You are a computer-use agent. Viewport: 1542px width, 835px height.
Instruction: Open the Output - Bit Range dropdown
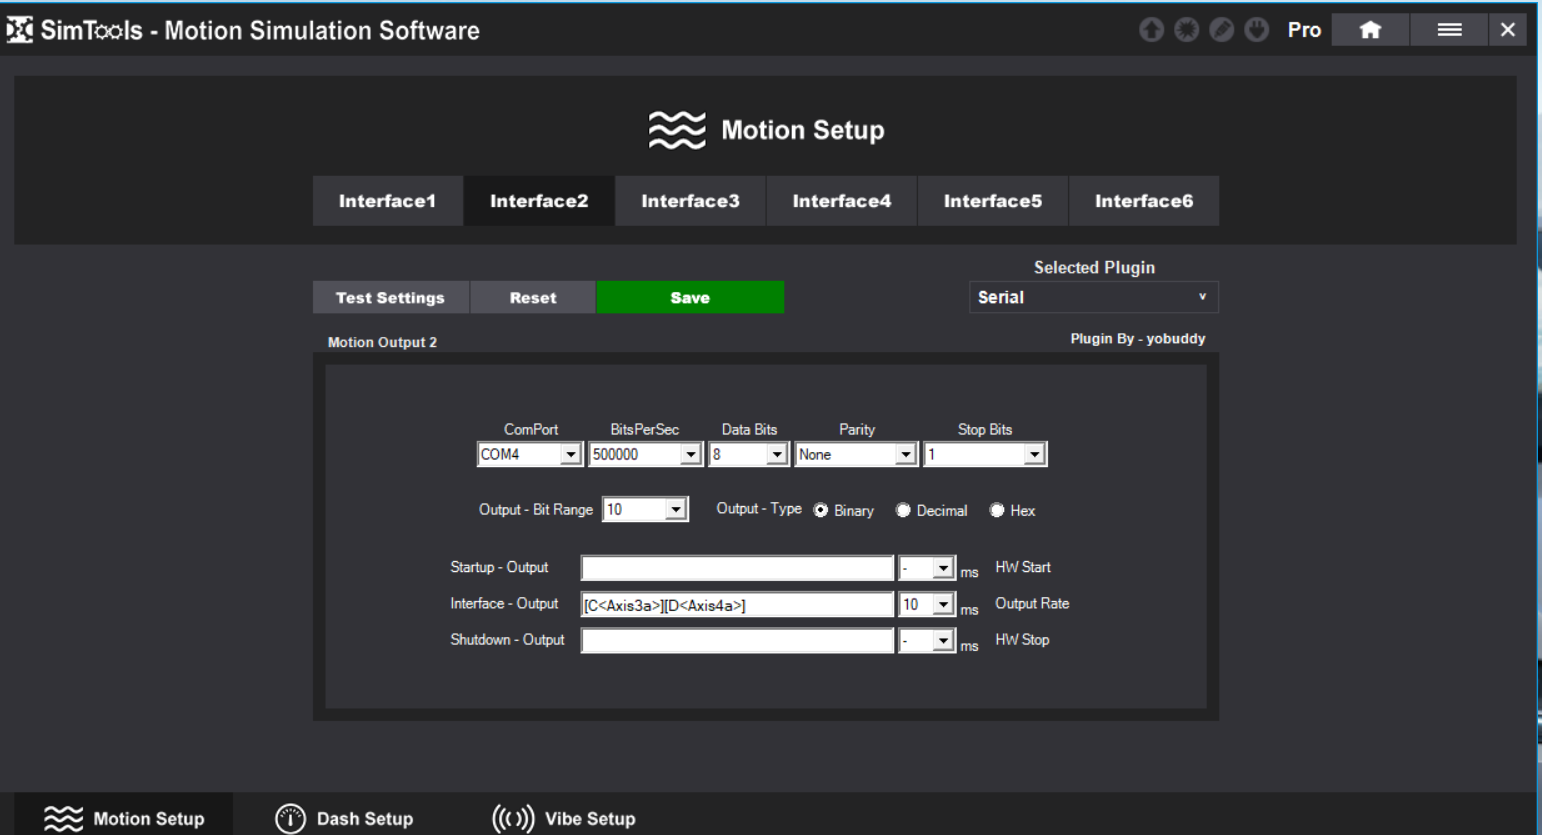(645, 510)
